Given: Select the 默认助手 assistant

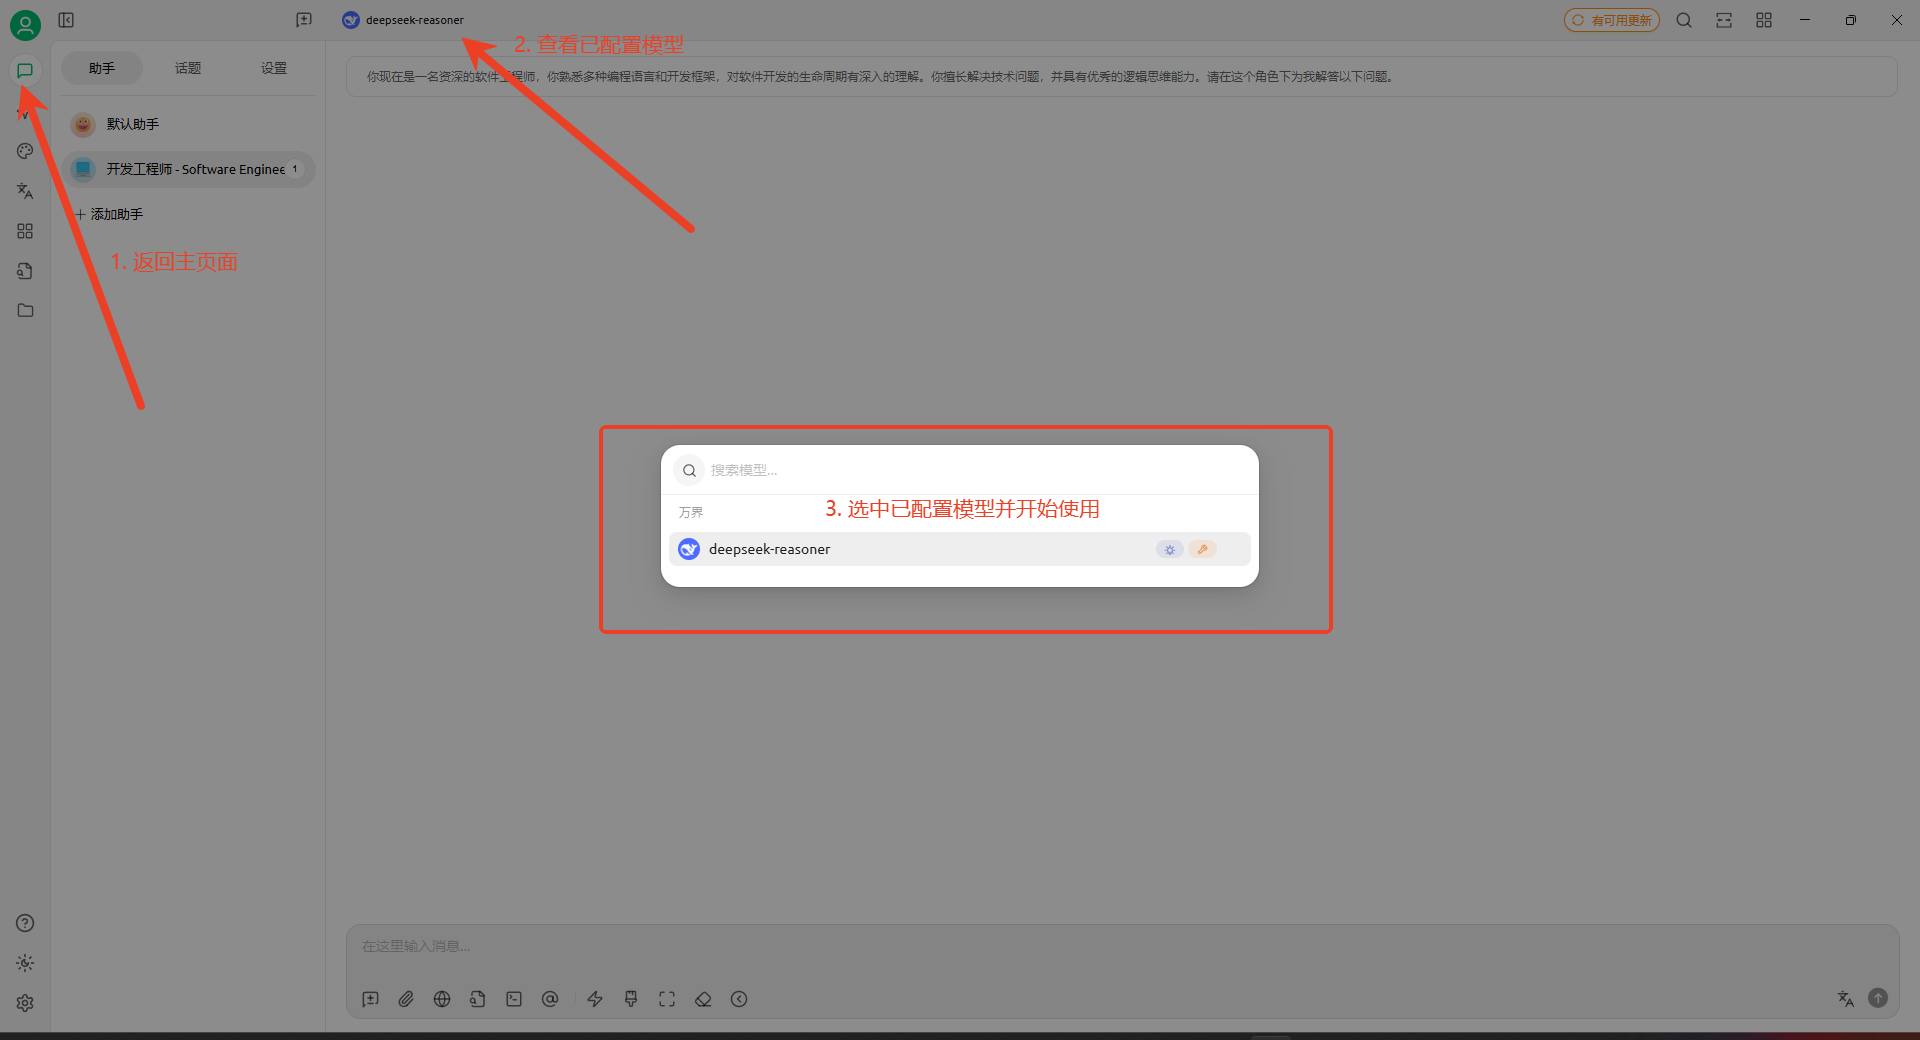Looking at the screenshot, I should click(189, 124).
